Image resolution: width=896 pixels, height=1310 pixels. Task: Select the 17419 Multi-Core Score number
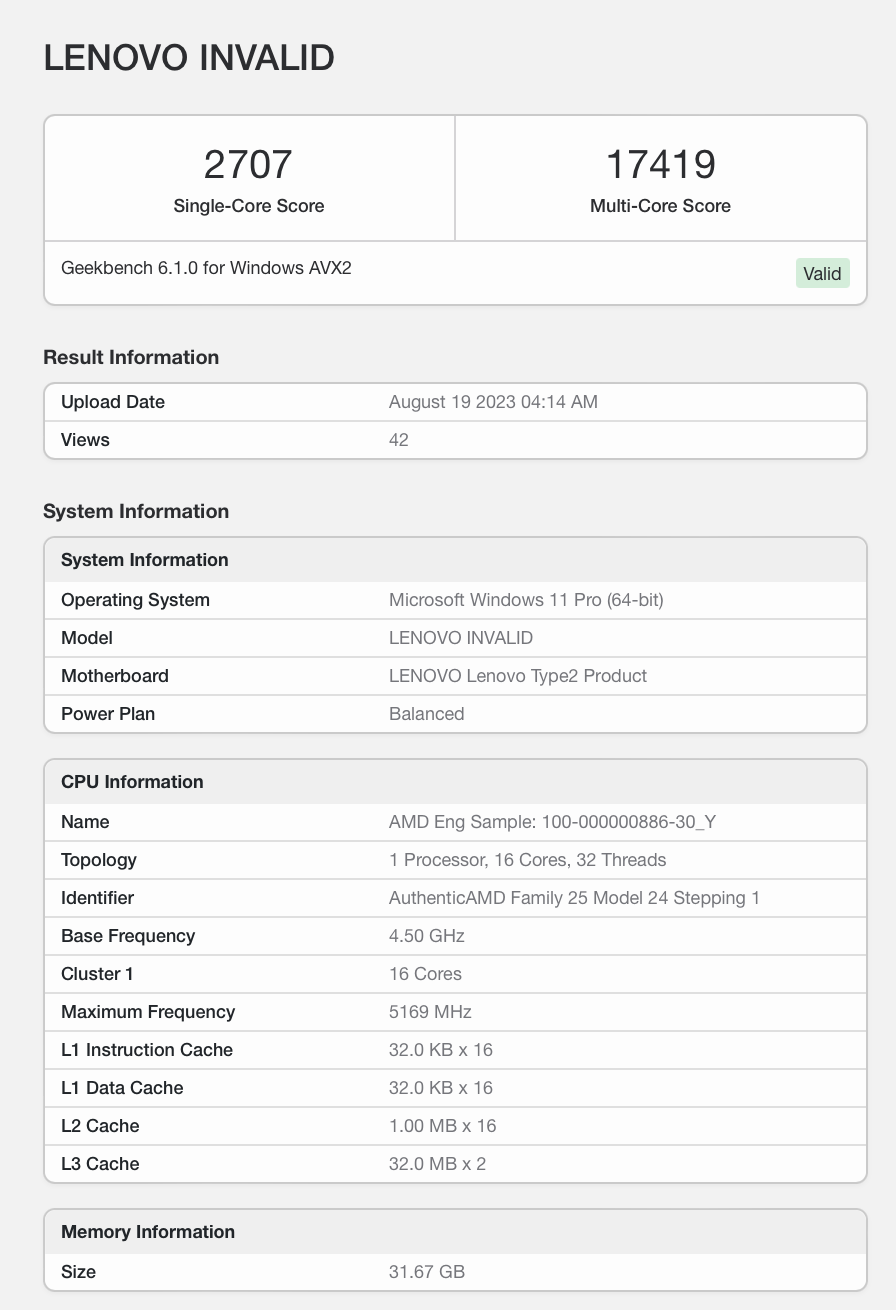click(x=660, y=165)
